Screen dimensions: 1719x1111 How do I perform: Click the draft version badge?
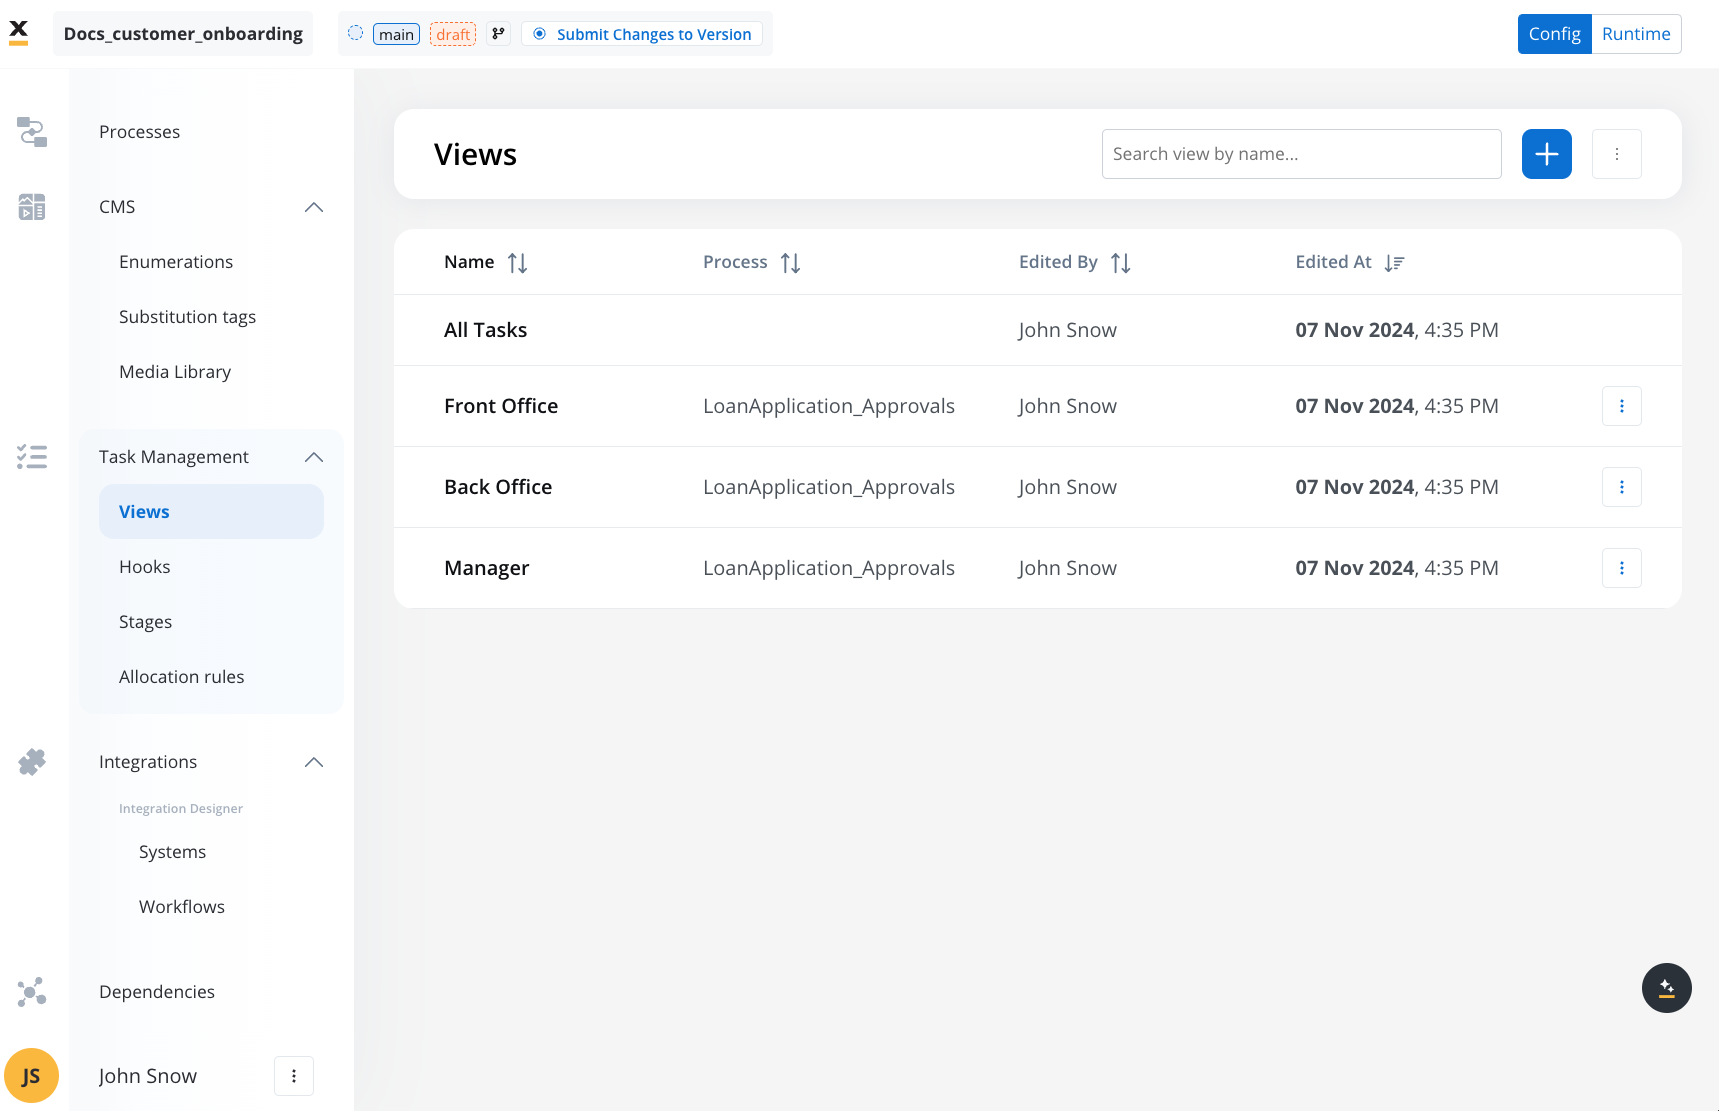click(x=453, y=34)
